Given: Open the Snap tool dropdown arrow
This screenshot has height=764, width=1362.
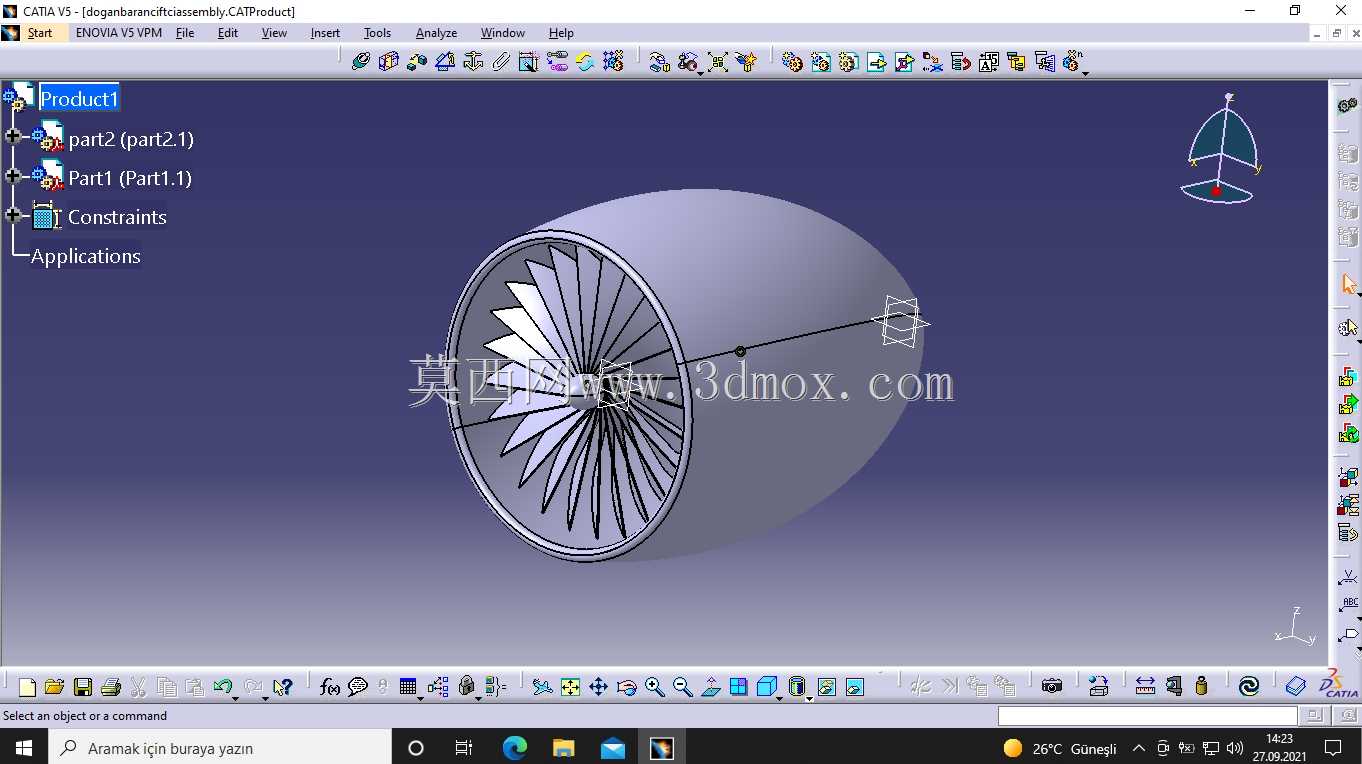Looking at the screenshot, I should click(x=701, y=72).
